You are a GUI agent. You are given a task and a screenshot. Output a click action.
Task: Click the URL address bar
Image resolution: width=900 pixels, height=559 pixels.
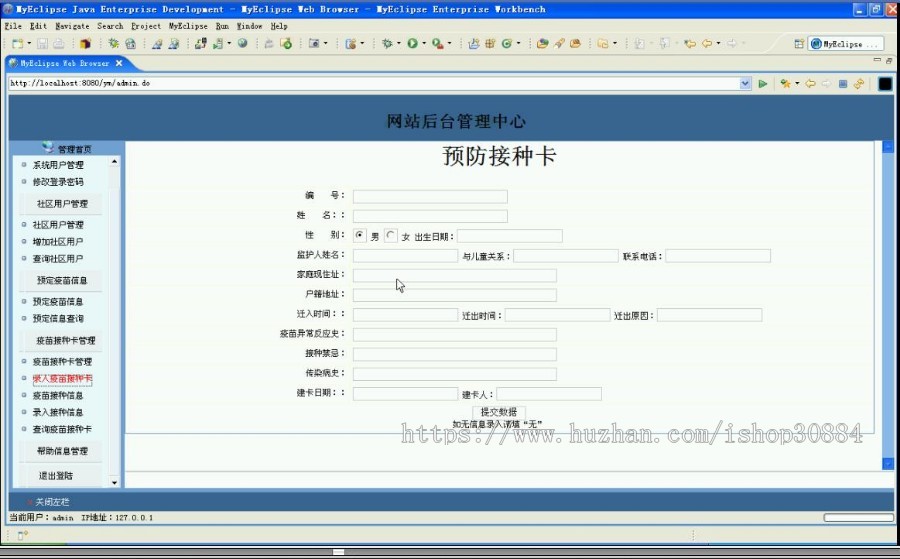374,84
